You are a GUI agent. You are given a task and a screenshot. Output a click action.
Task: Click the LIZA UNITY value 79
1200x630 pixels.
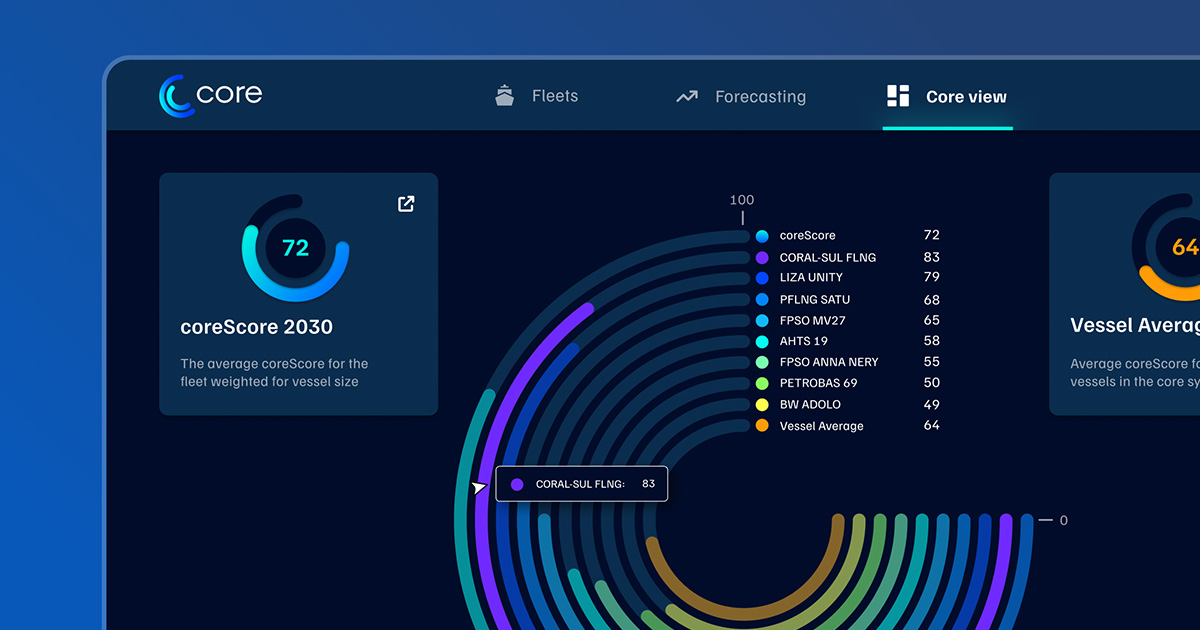pos(931,278)
